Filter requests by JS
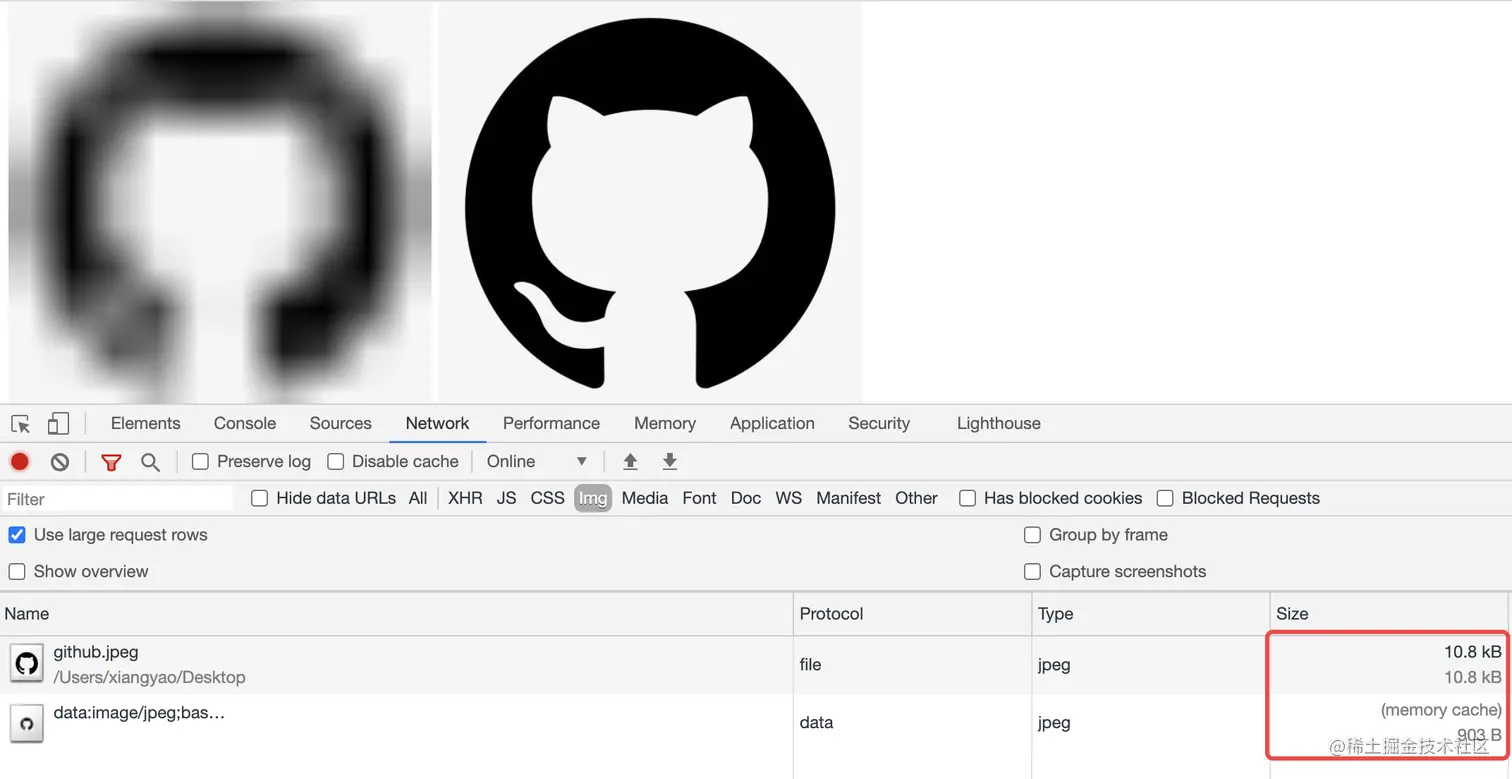The height and width of the screenshot is (779, 1512). click(x=507, y=498)
